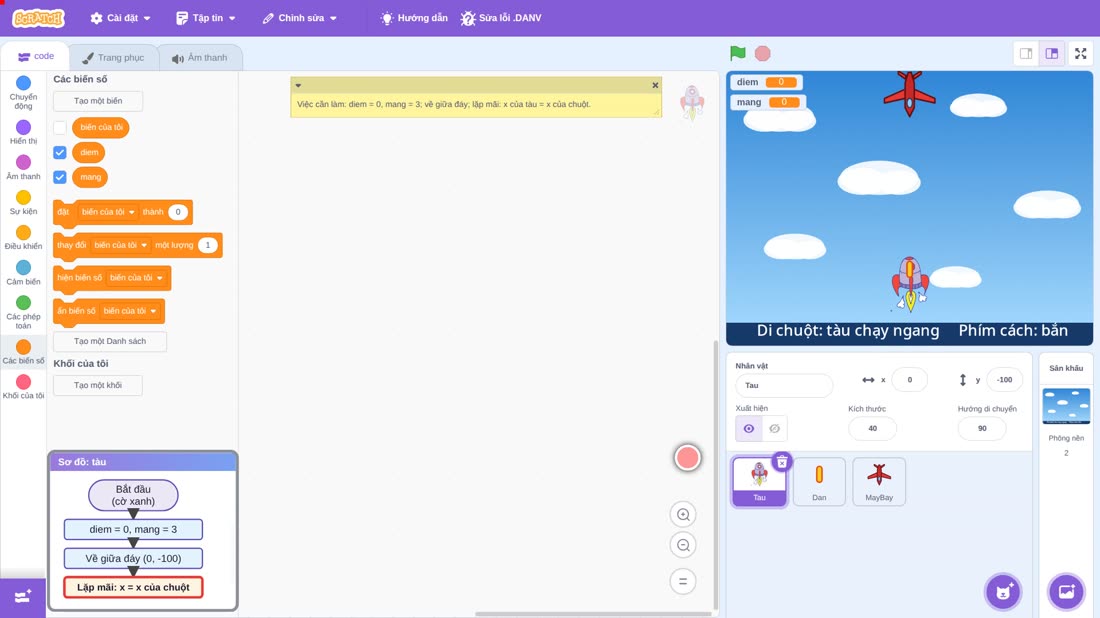The image size is (1100, 618).
Task: Click the 'Tạo một Danh sách' button
Action: coord(110,341)
